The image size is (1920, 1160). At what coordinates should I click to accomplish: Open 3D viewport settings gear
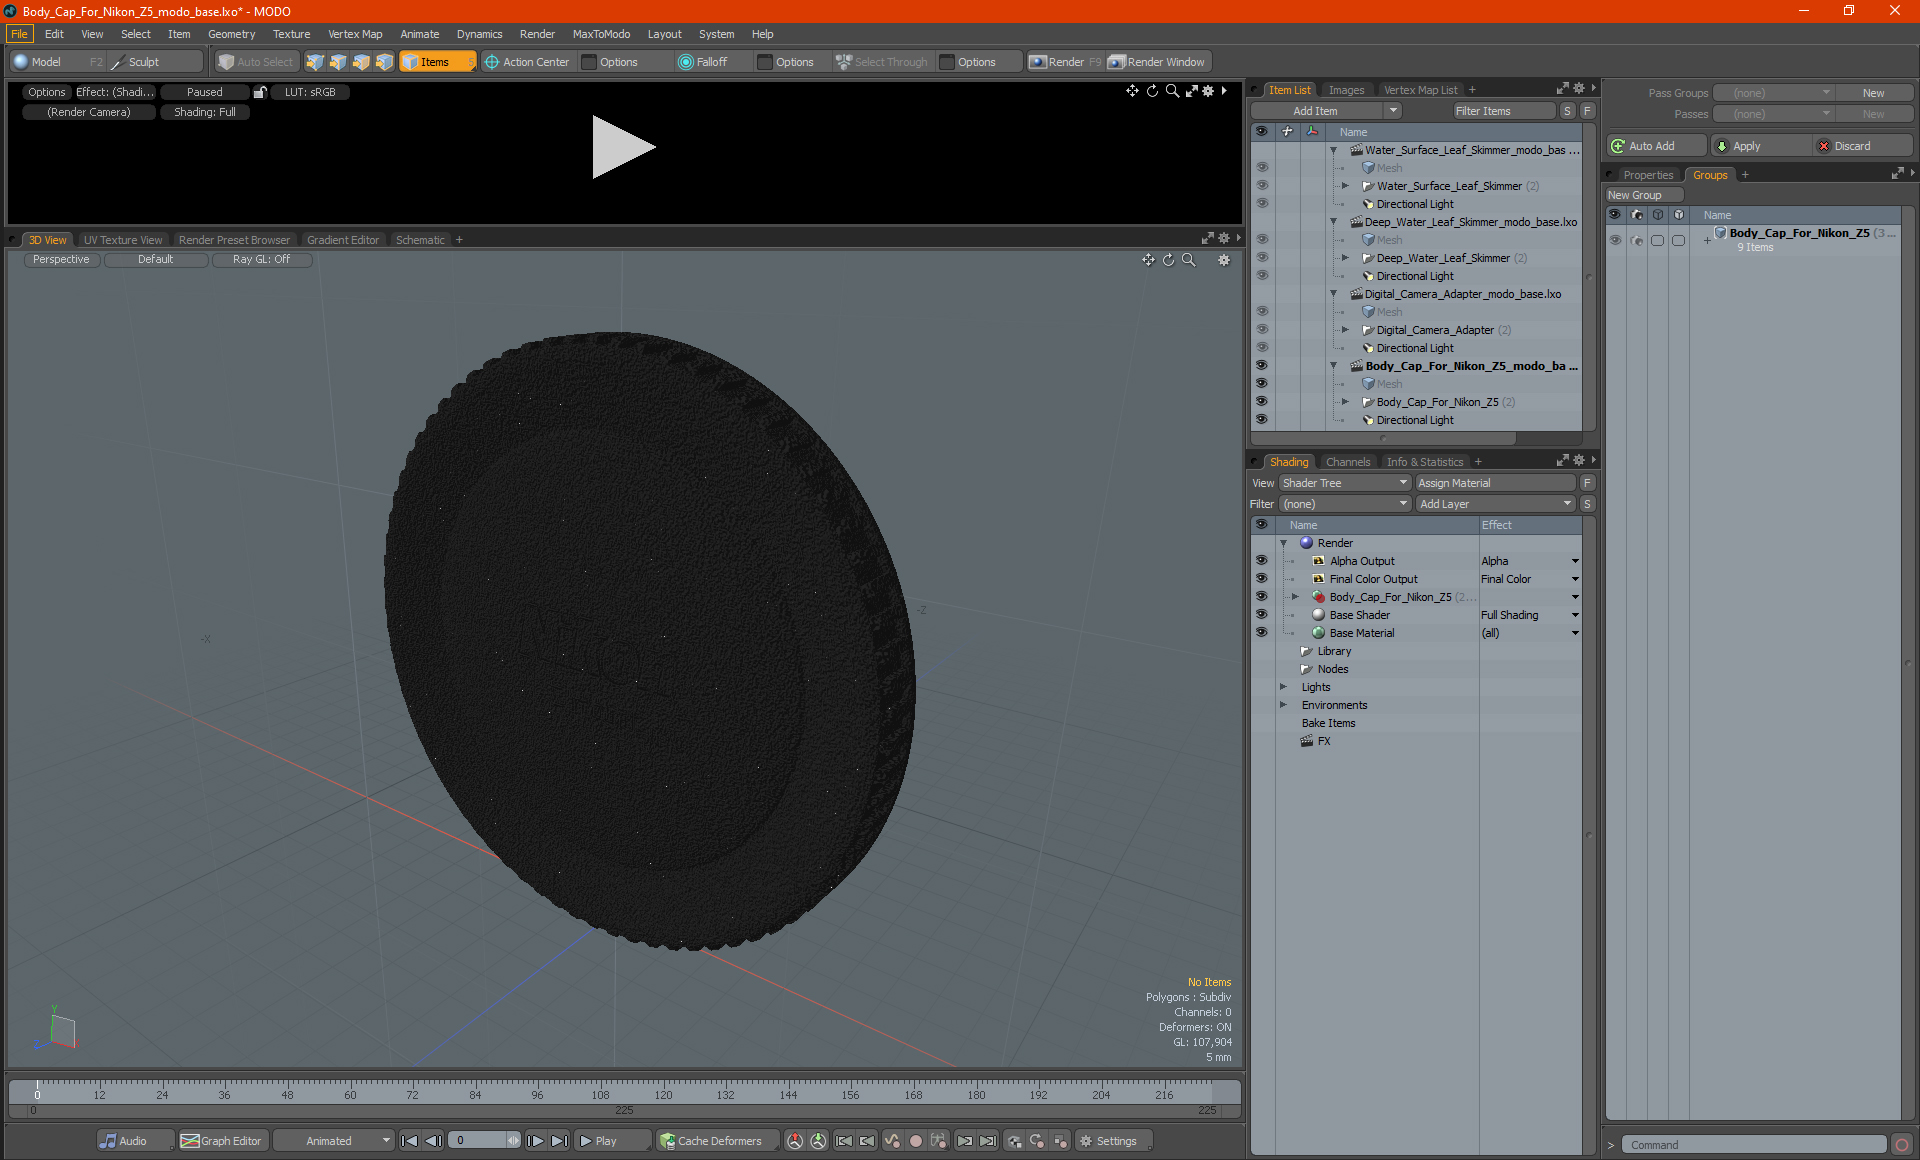pyautogui.click(x=1223, y=260)
